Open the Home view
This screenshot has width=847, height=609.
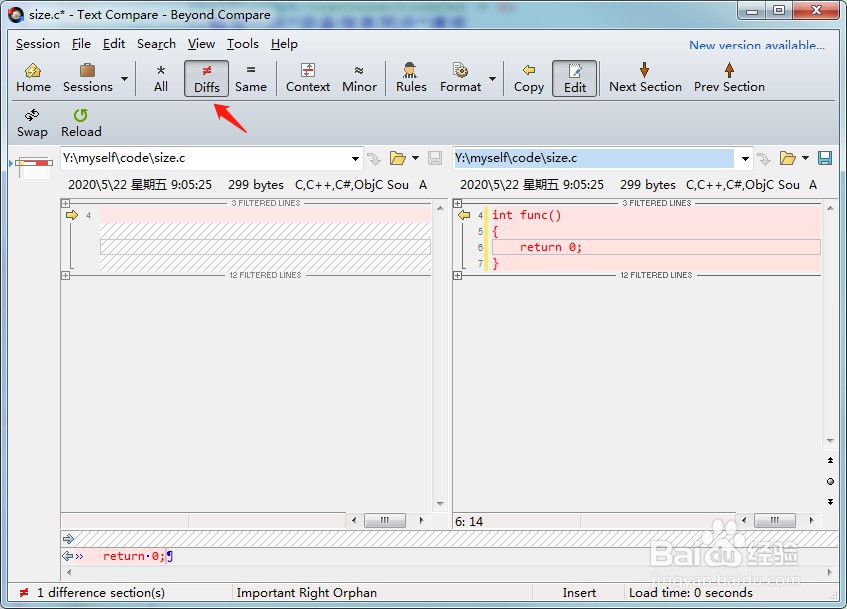tap(33, 78)
